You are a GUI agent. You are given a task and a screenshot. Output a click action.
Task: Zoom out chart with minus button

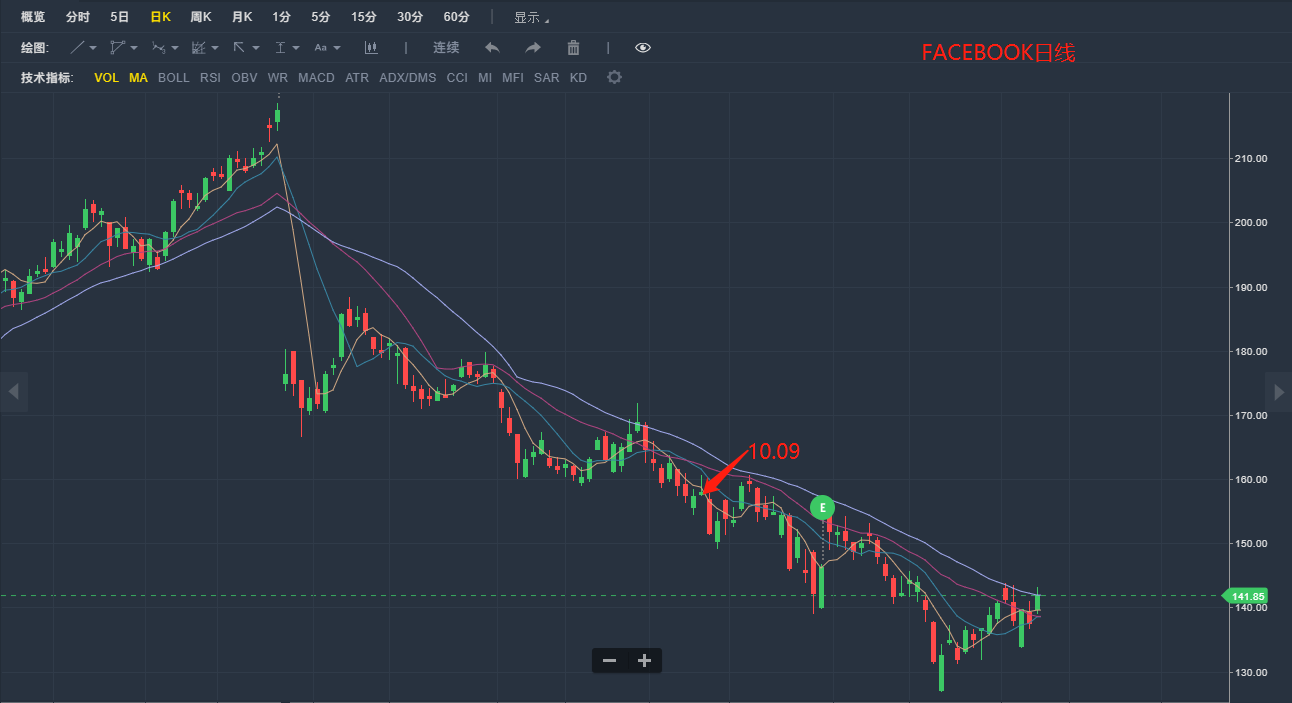pyautogui.click(x=610, y=660)
